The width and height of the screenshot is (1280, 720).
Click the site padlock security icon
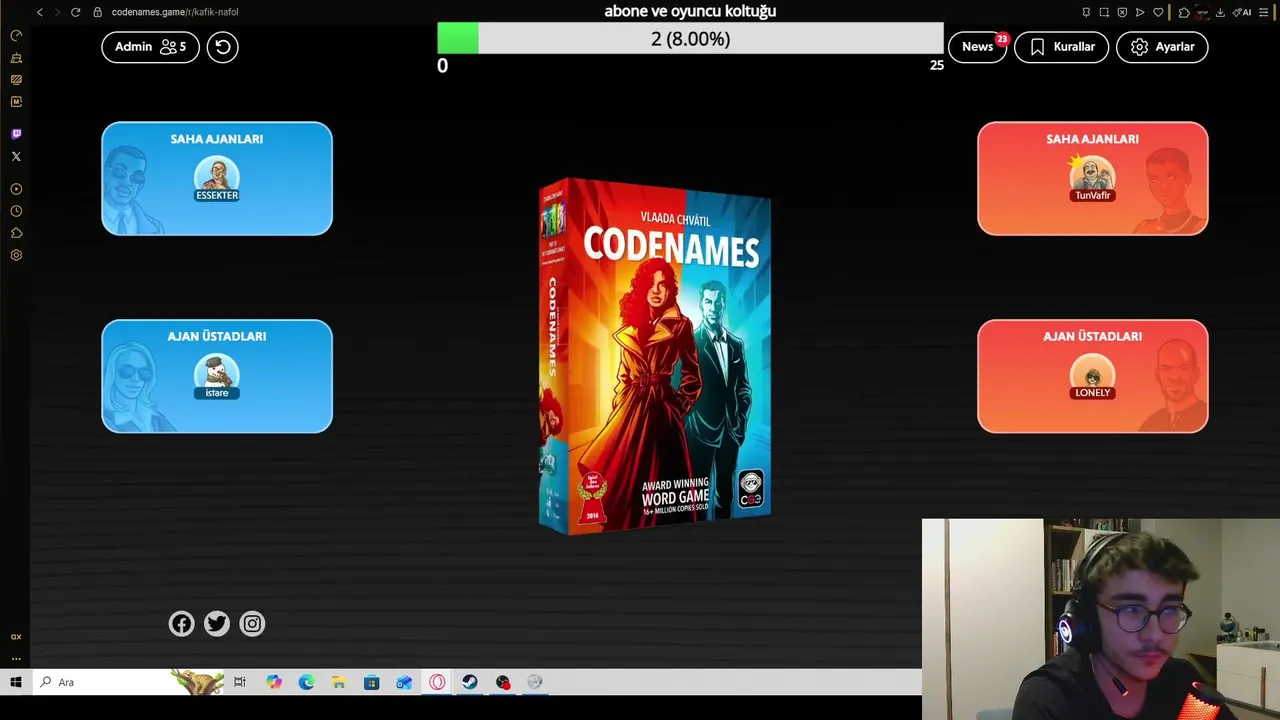coord(97,12)
